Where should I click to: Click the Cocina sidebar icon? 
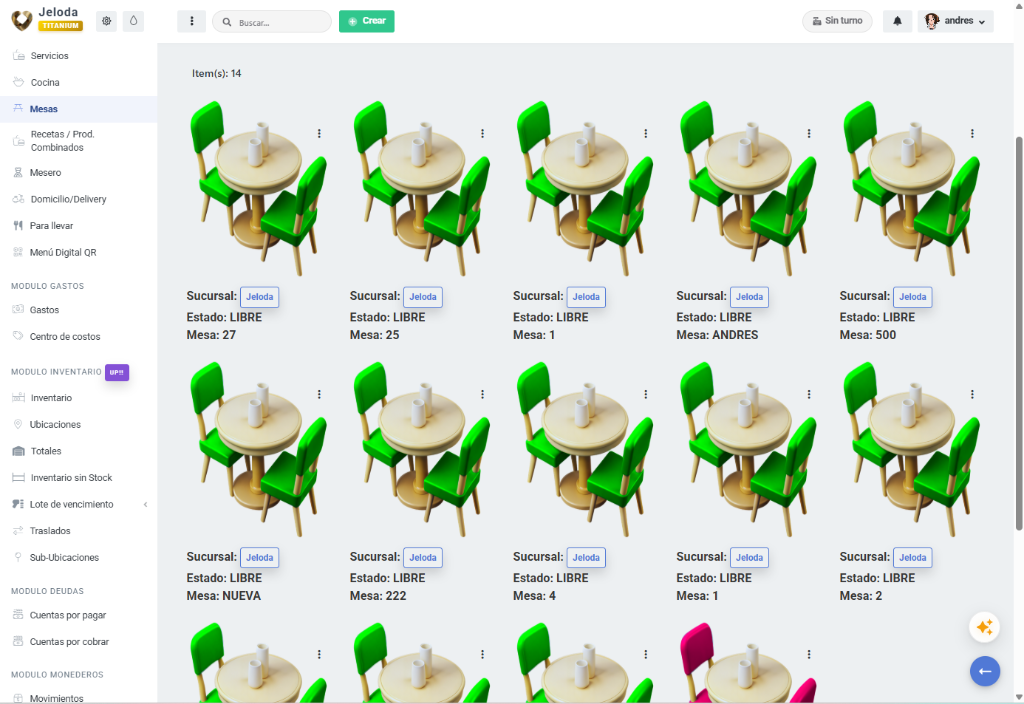(x=18, y=82)
